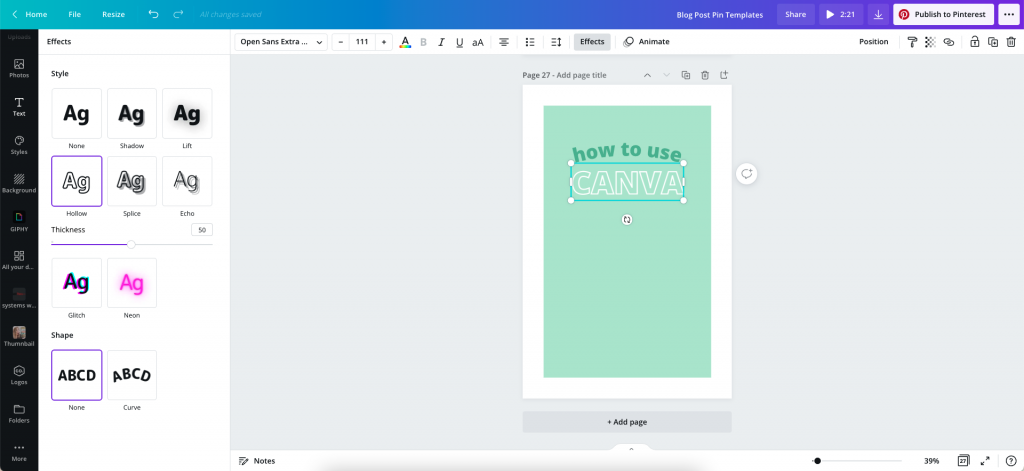Screen dimensions: 1024x471
Task: Select the Hollow text style
Action: click(x=76, y=181)
